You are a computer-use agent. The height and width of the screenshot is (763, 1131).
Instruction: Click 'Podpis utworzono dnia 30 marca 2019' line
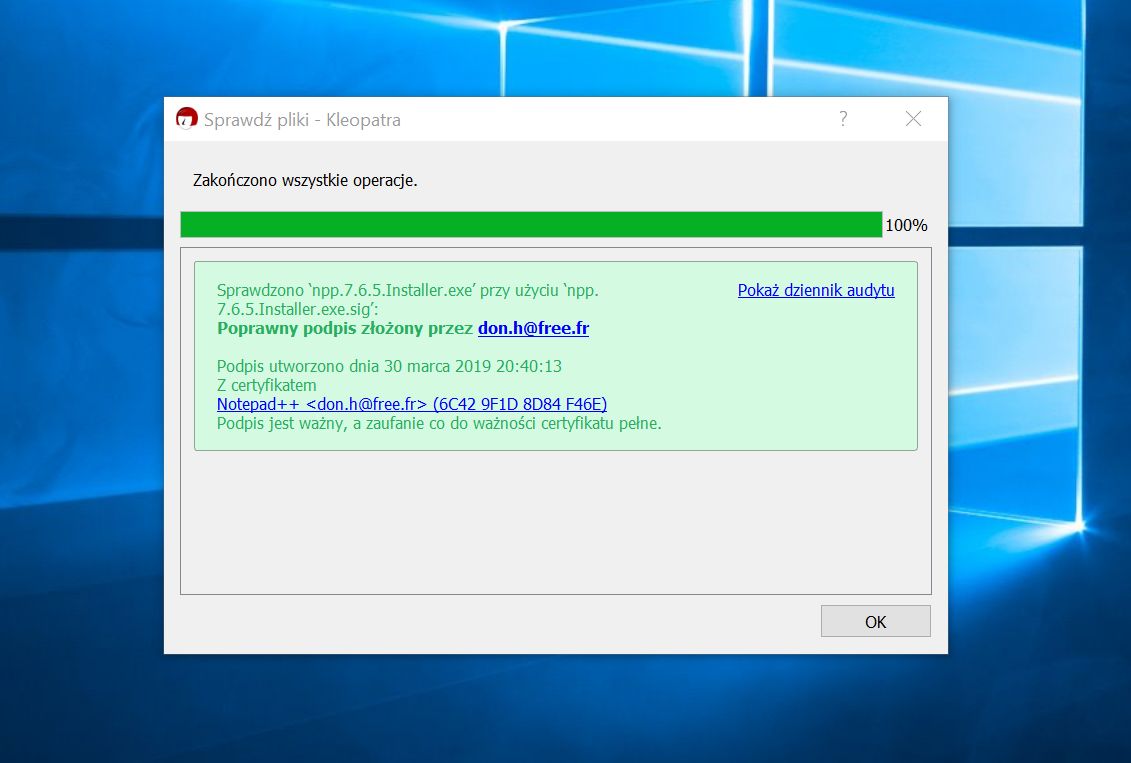389,366
